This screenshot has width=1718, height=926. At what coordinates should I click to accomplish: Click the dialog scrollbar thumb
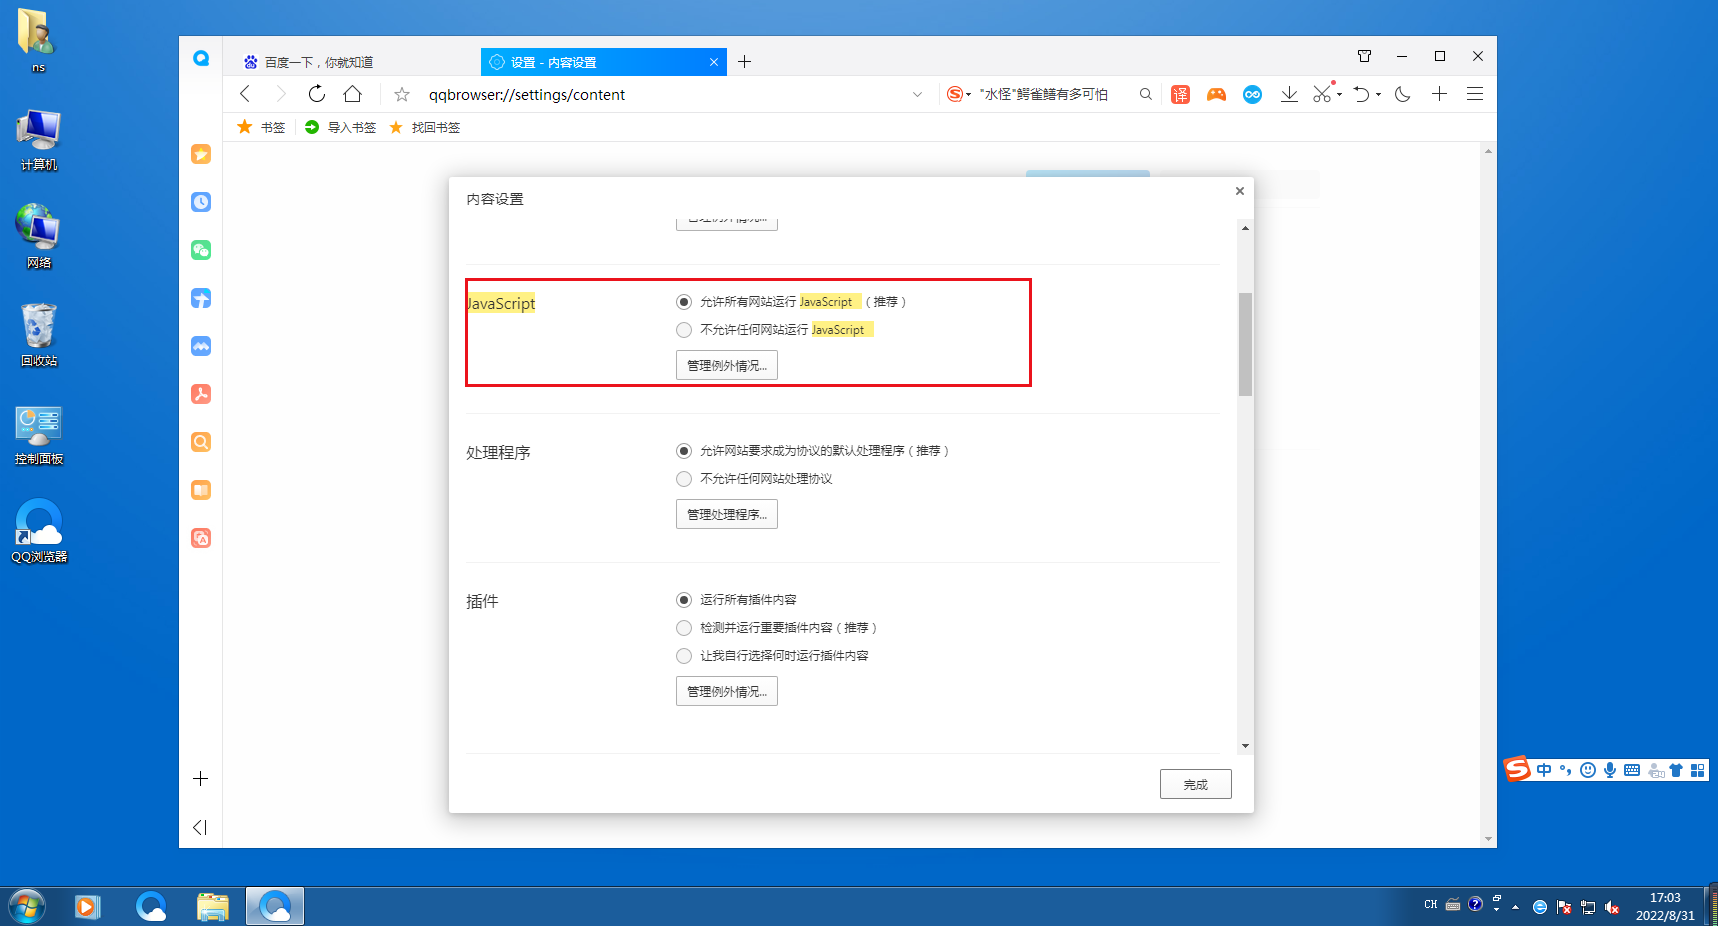tap(1245, 344)
